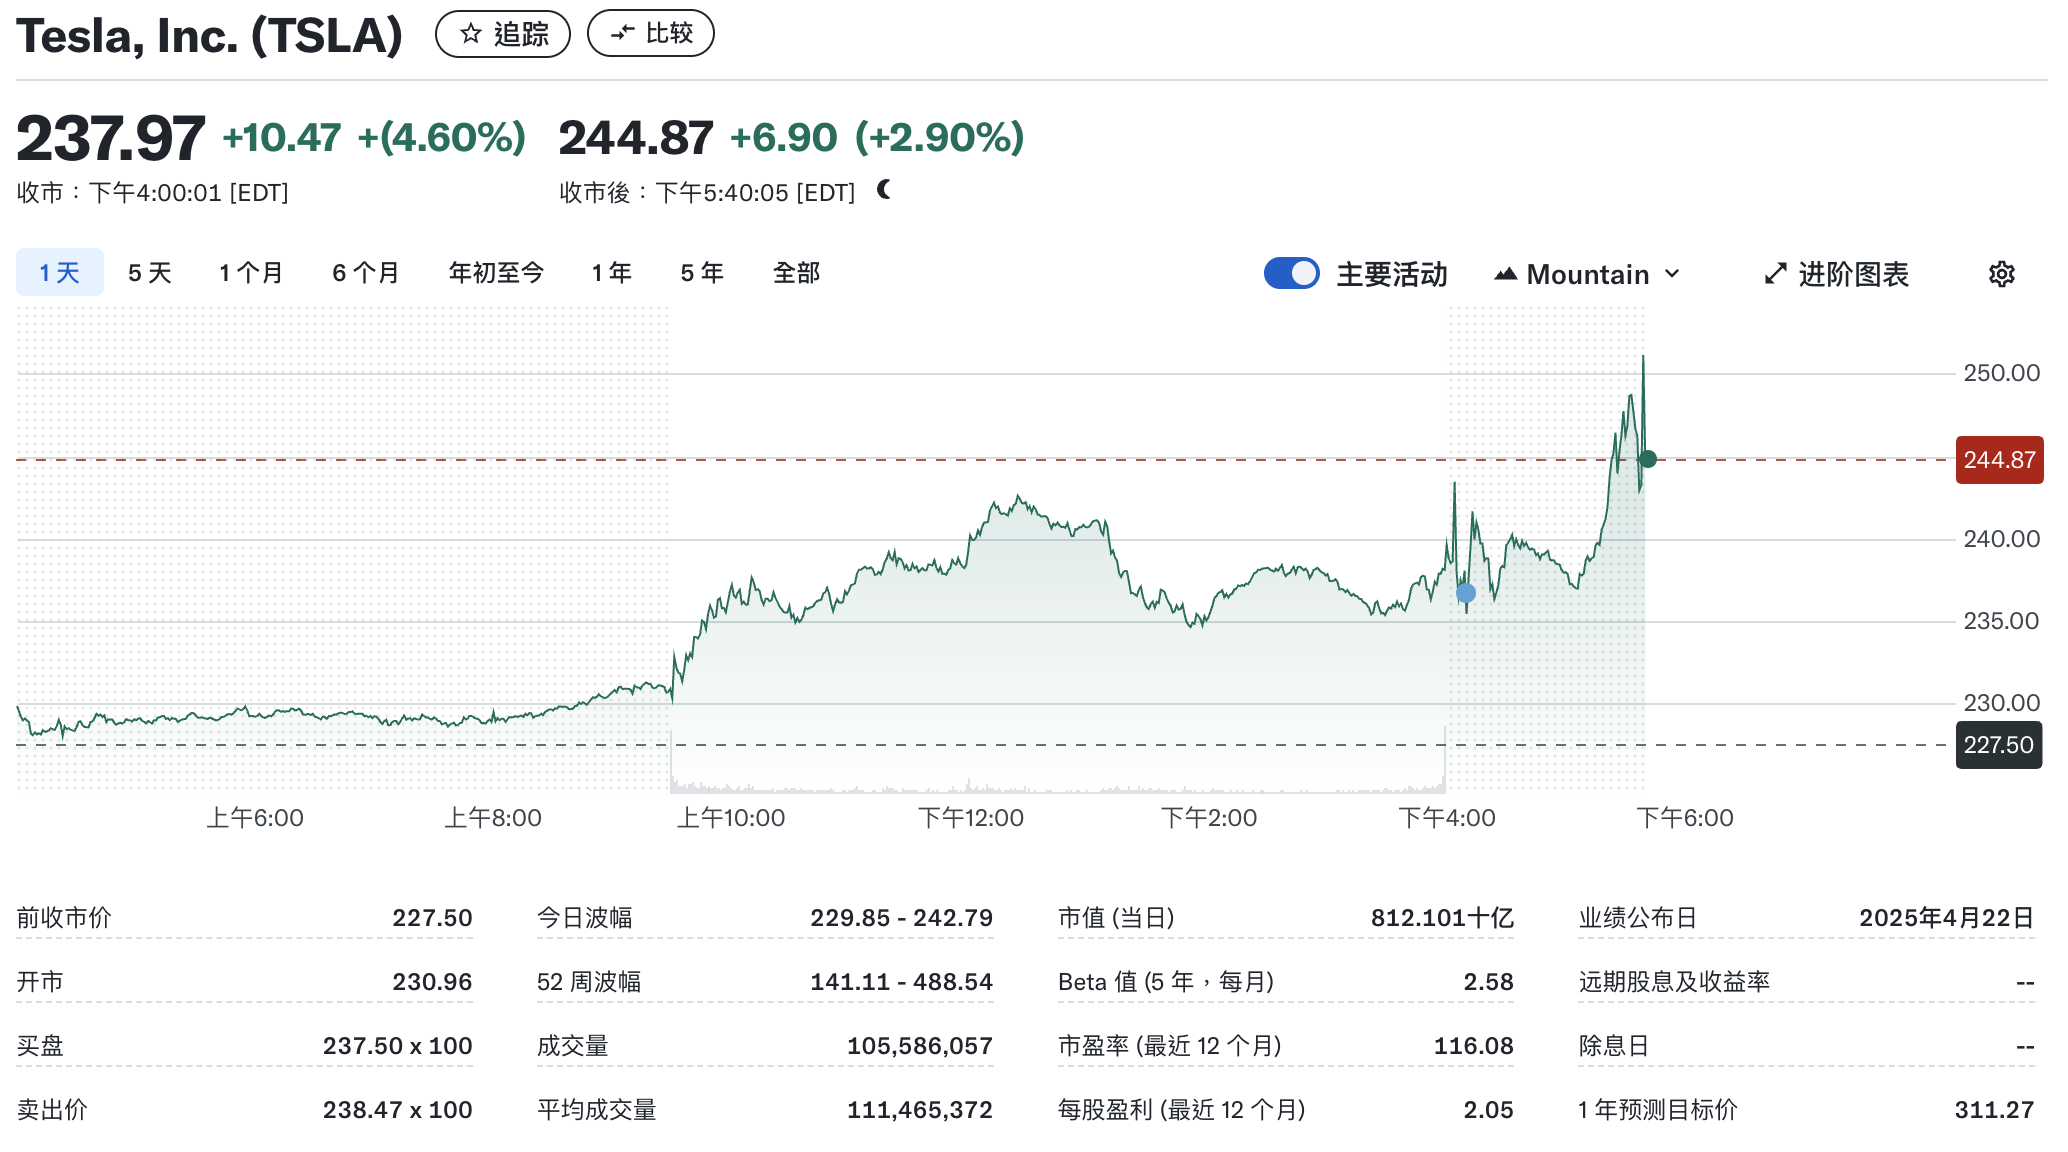Select the 1 年 range tab
Viewport: 2068px width, 1152px height.
612,272
